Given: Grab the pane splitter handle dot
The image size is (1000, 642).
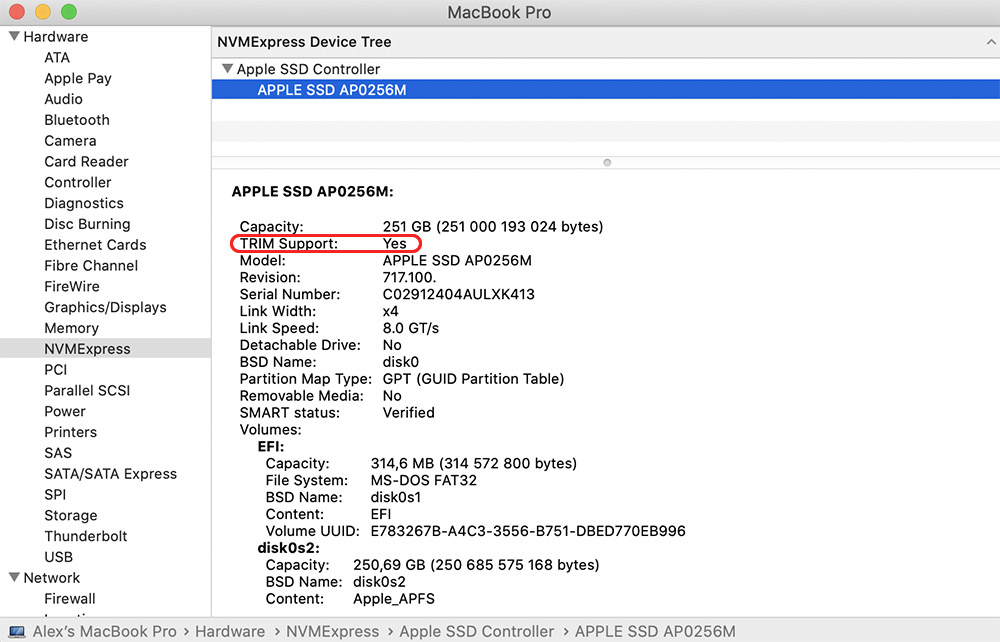Looking at the screenshot, I should (607, 163).
